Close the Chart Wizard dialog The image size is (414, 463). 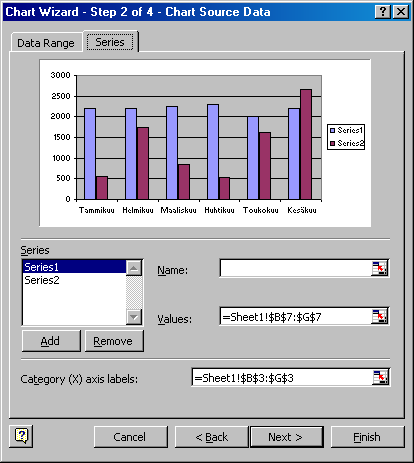(401, 12)
